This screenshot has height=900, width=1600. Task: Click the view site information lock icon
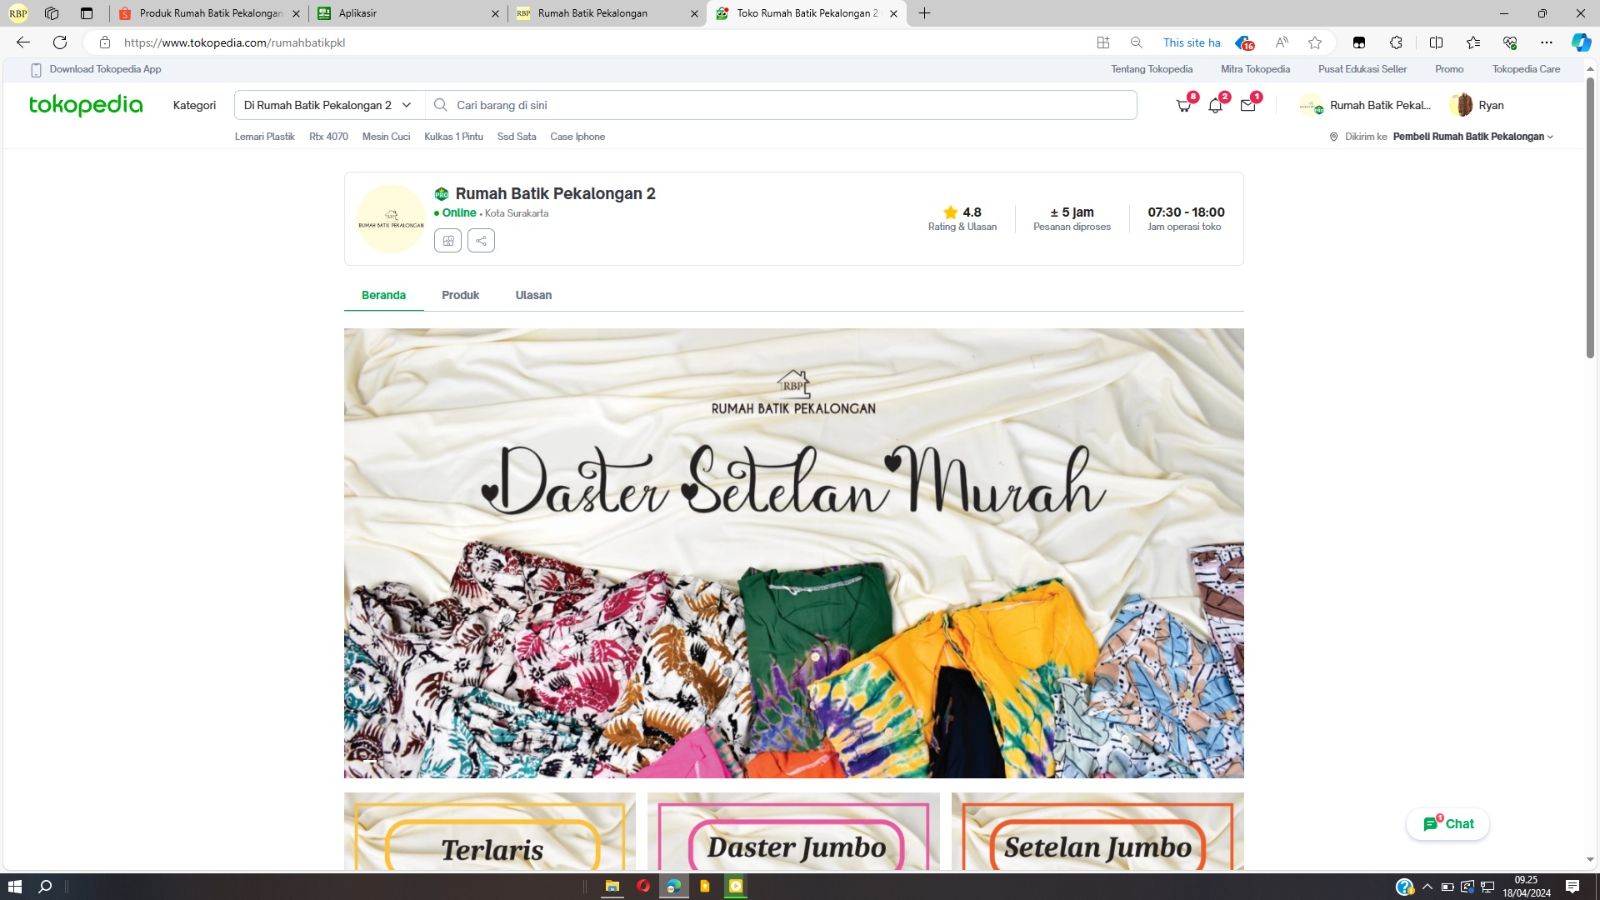(105, 42)
